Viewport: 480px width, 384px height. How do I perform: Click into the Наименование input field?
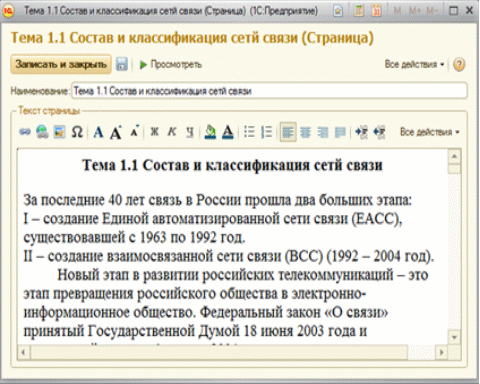pos(269,91)
